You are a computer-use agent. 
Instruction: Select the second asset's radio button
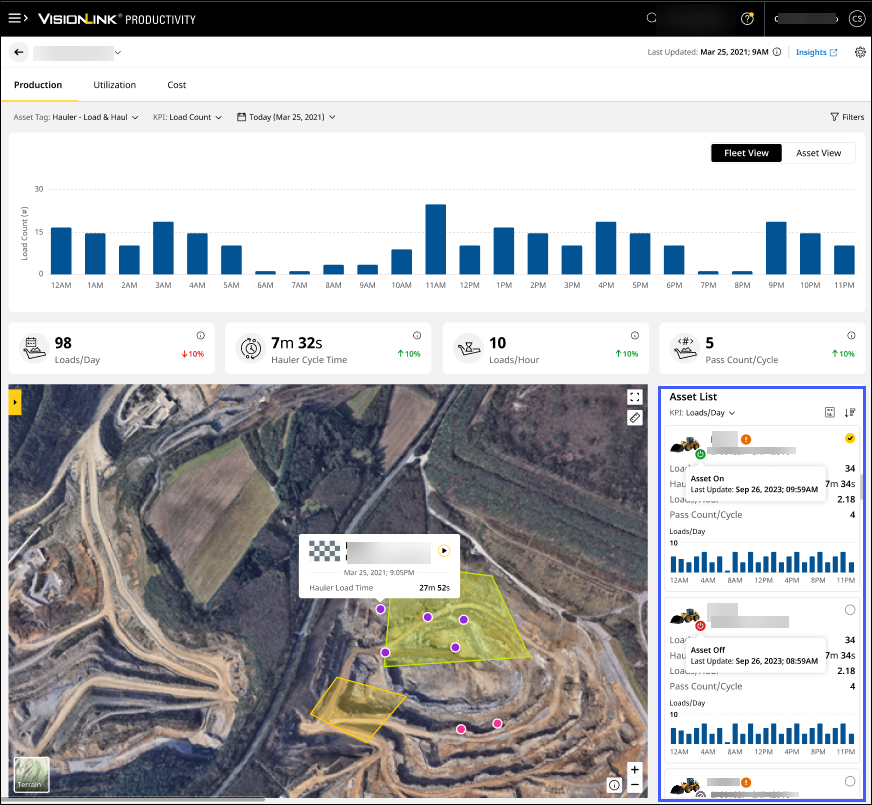(850, 610)
